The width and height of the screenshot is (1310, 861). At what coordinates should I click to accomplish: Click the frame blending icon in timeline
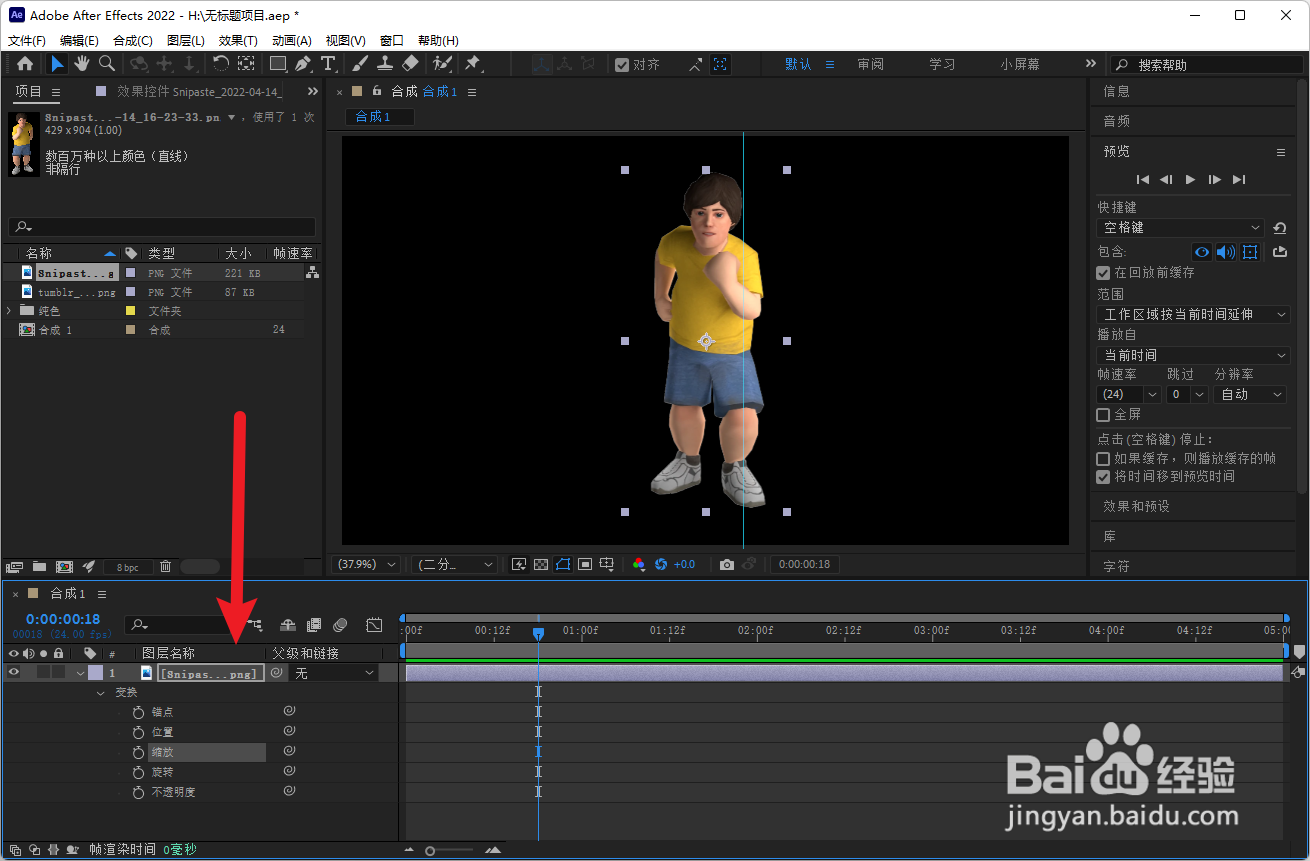tap(314, 625)
